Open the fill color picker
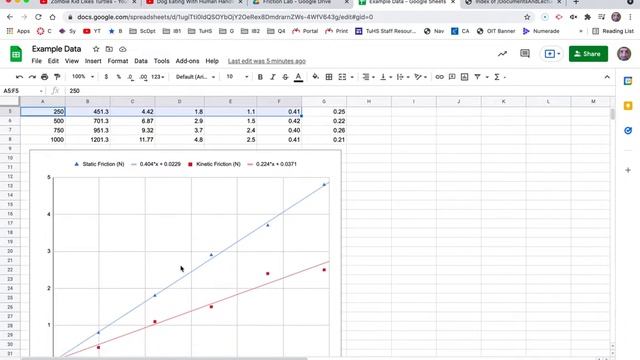This screenshot has height=360, width=640. click(x=316, y=77)
